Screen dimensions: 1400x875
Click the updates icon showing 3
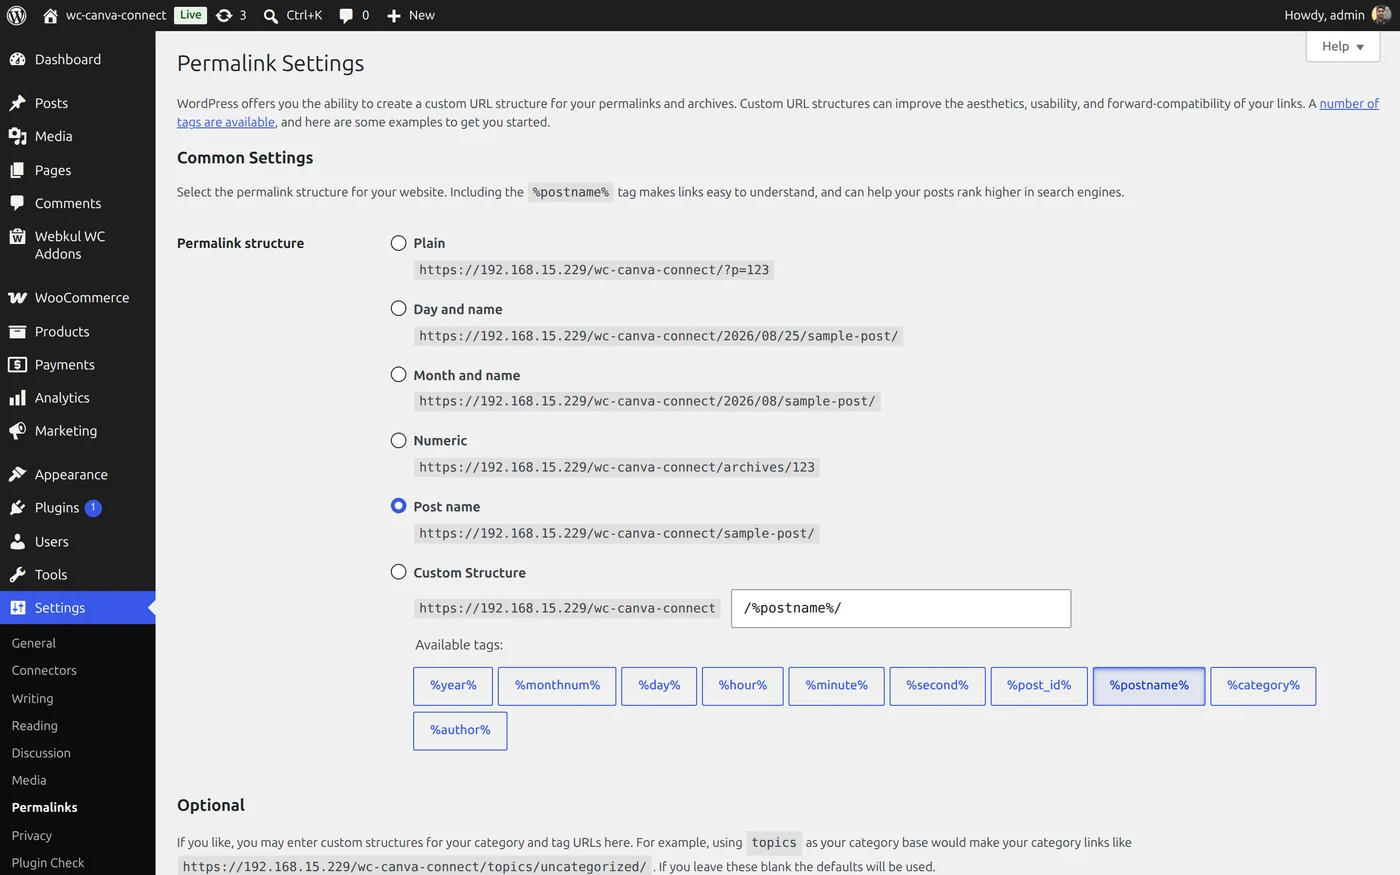tap(224, 15)
